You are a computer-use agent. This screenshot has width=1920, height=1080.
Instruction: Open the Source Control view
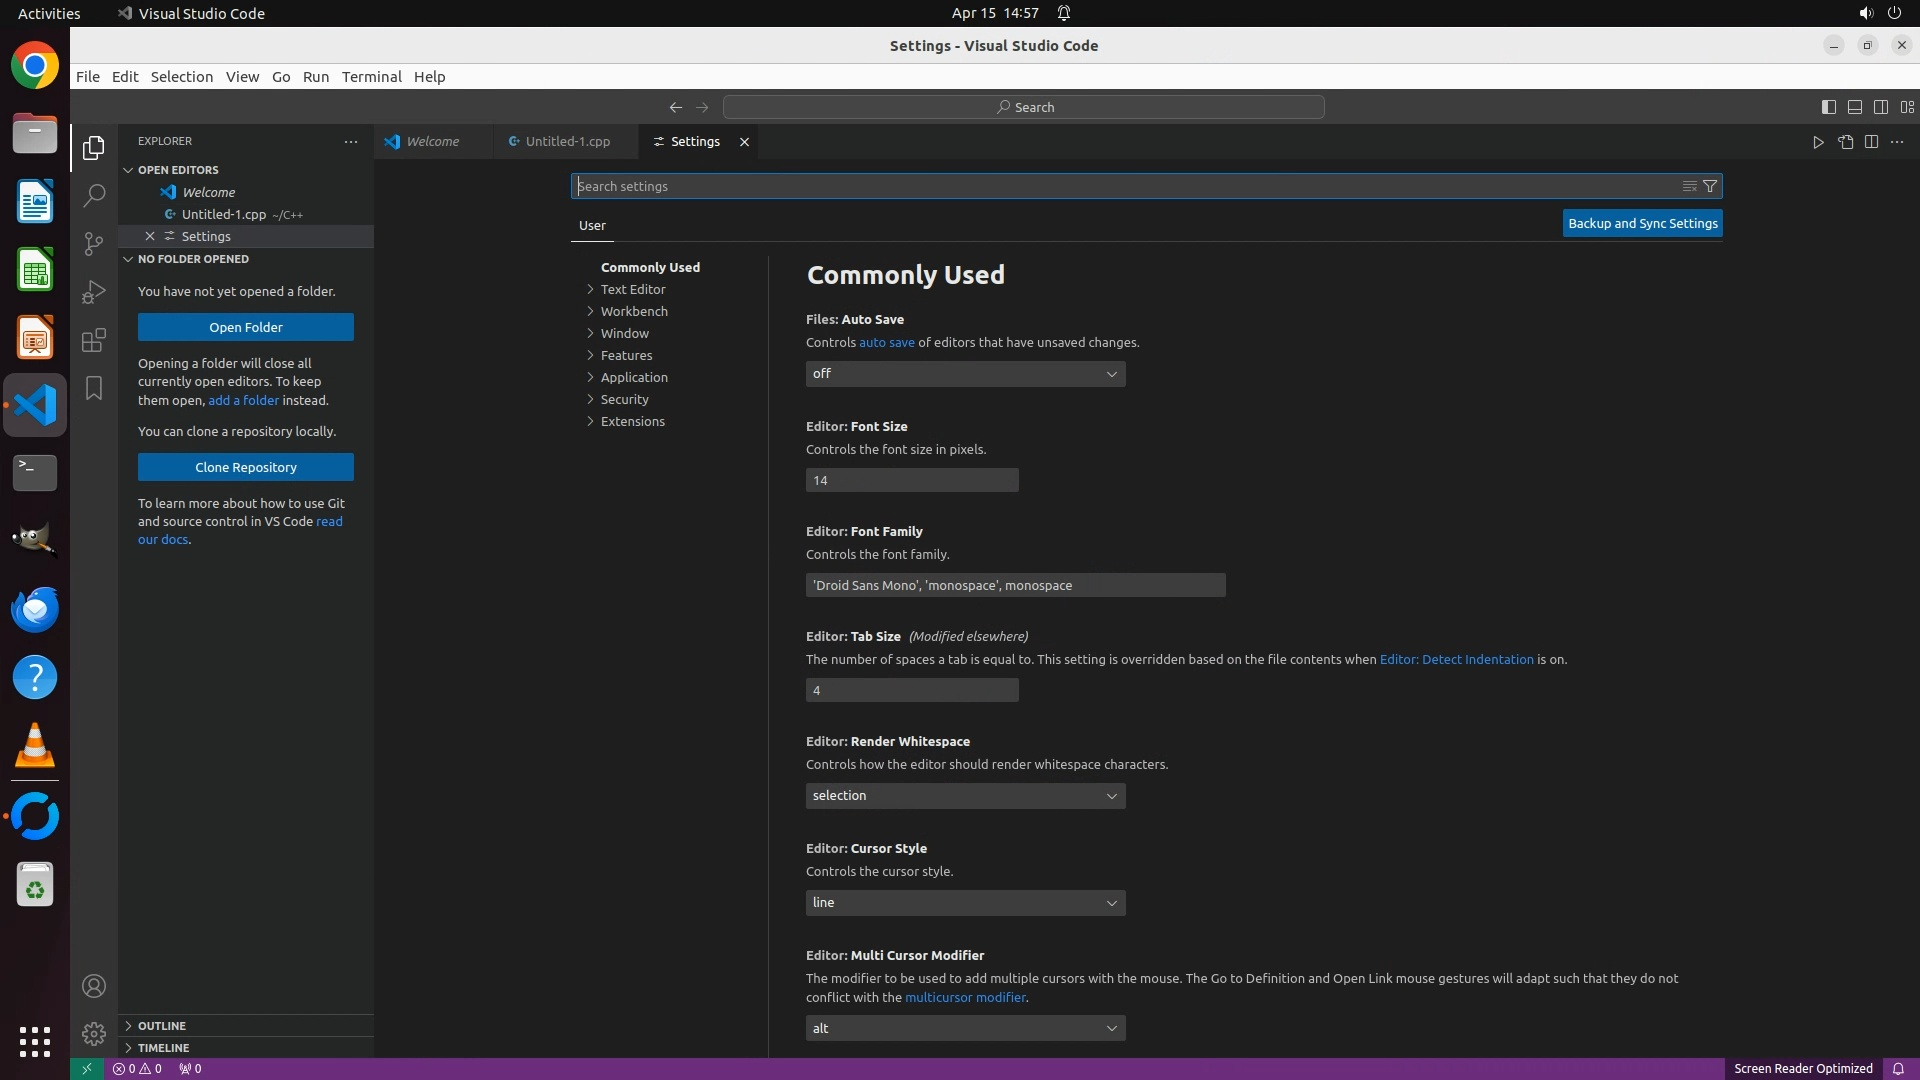pyautogui.click(x=93, y=244)
